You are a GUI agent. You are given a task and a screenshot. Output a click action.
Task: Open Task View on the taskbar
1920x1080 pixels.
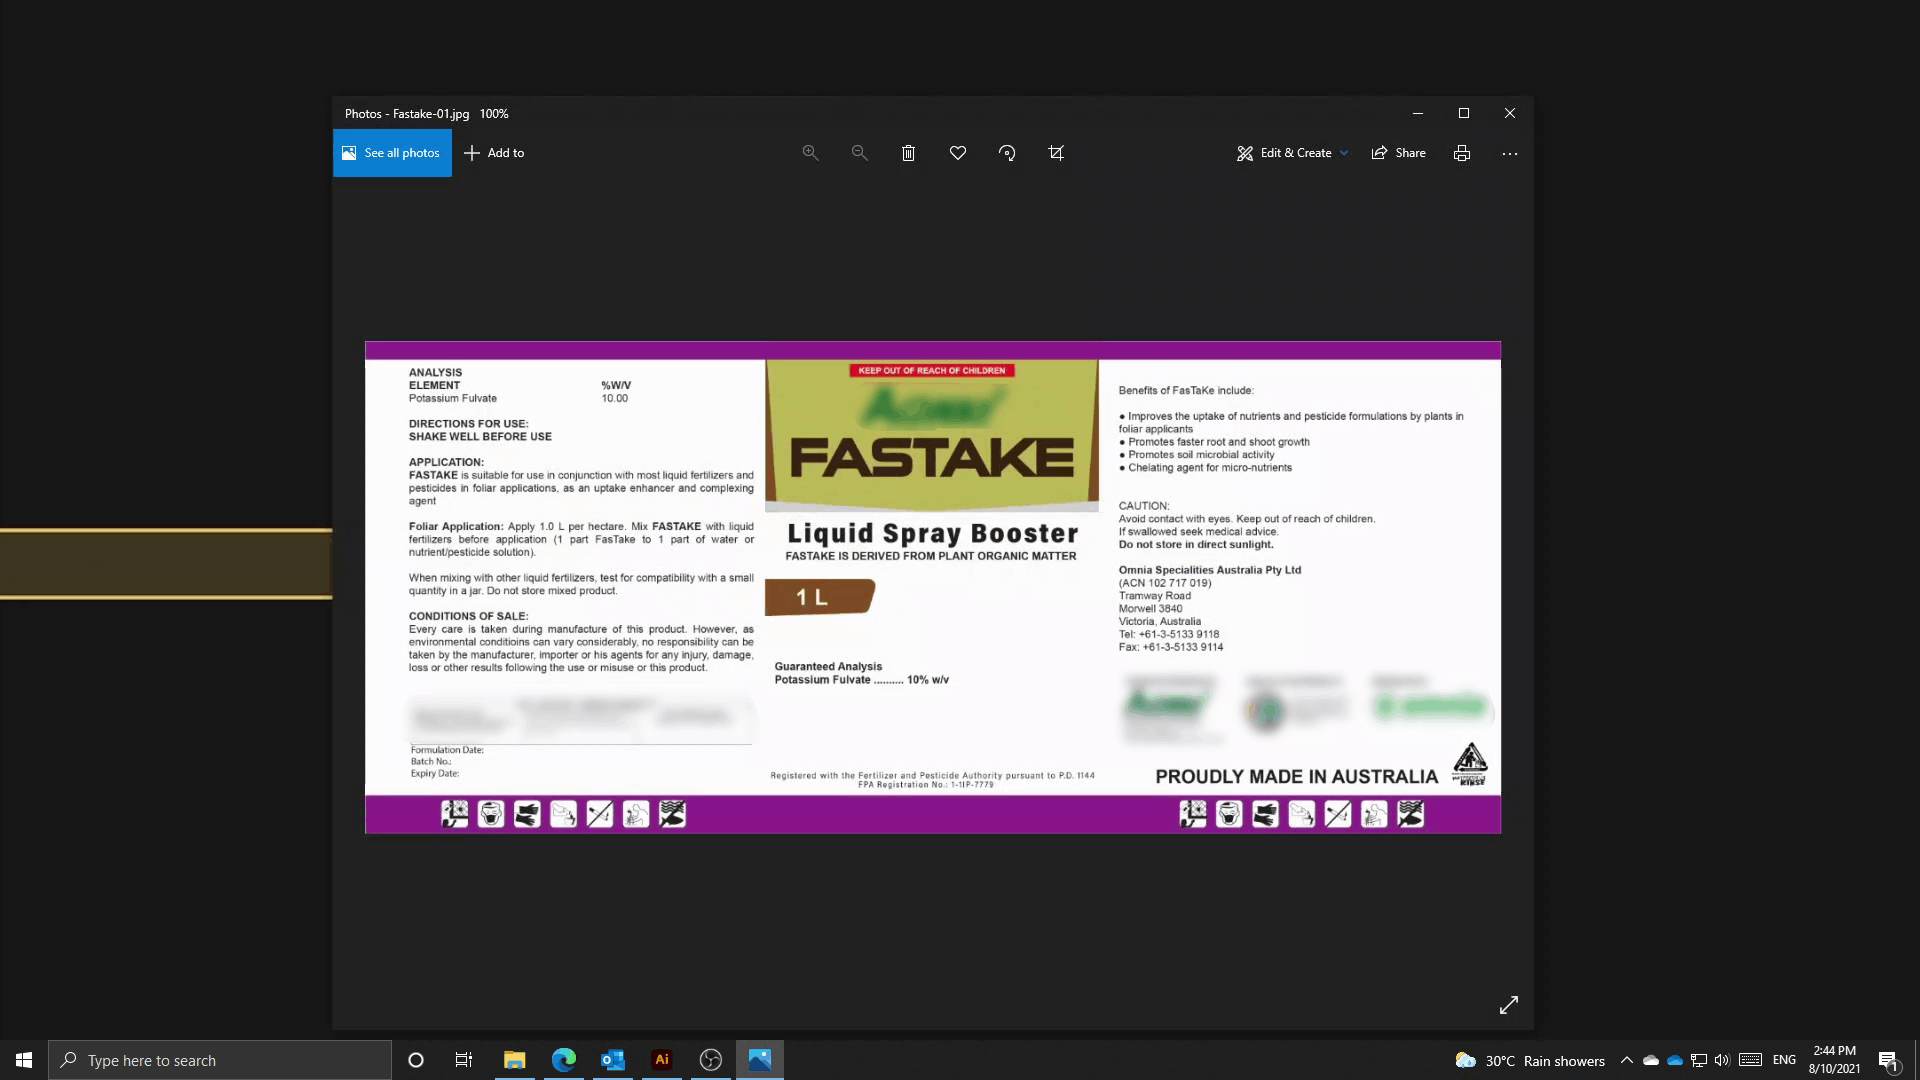[x=464, y=1060]
